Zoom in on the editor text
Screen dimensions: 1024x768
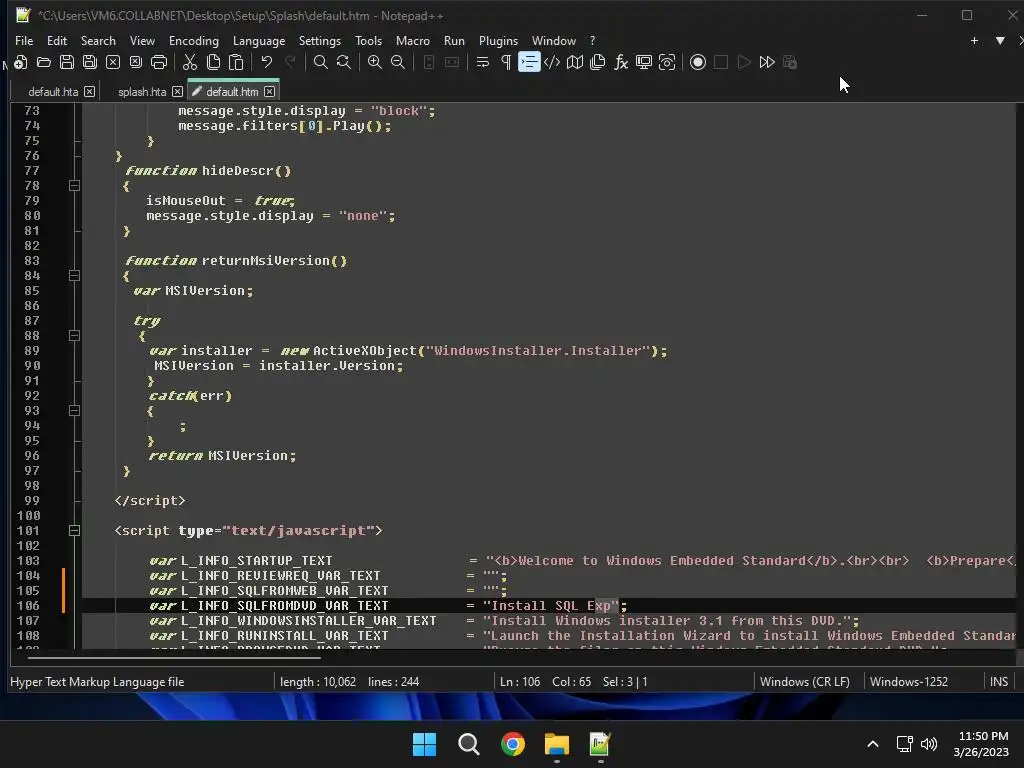[x=374, y=62]
